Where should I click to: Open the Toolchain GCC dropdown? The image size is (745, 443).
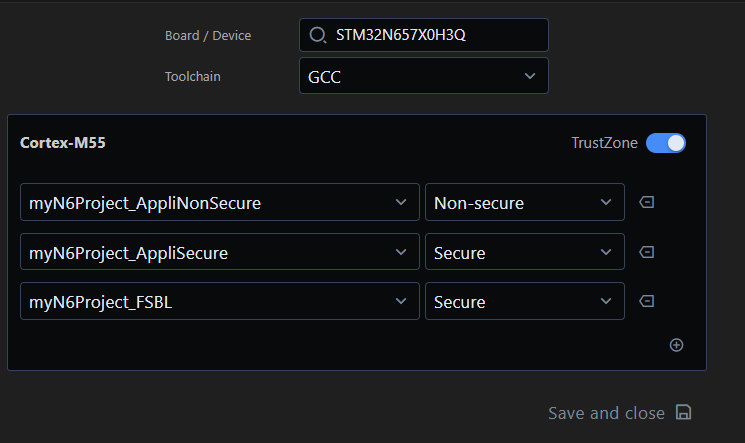(x=423, y=76)
